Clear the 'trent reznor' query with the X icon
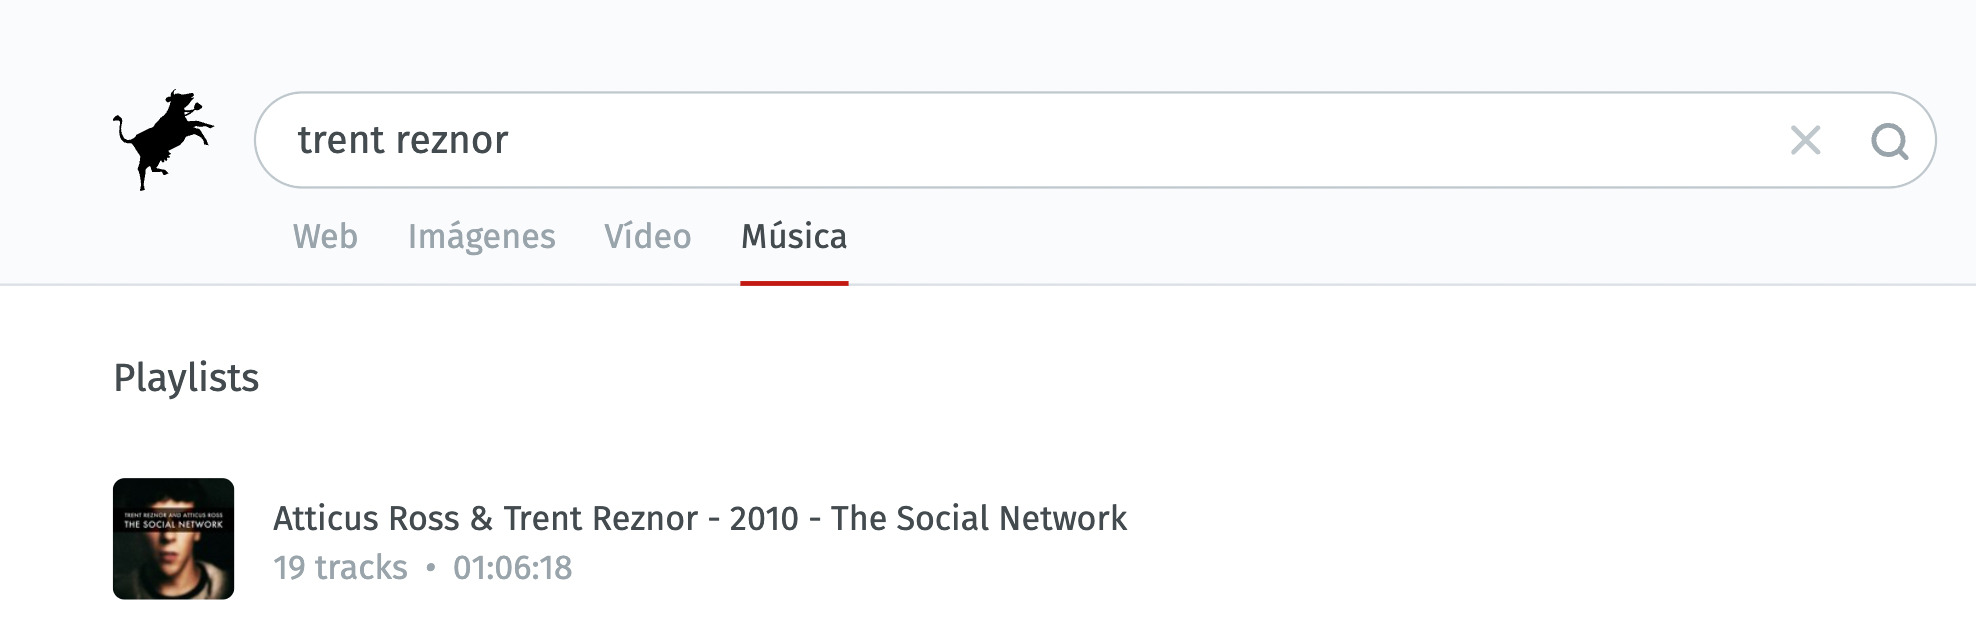The image size is (1976, 638). pyautogui.click(x=1806, y=141)
